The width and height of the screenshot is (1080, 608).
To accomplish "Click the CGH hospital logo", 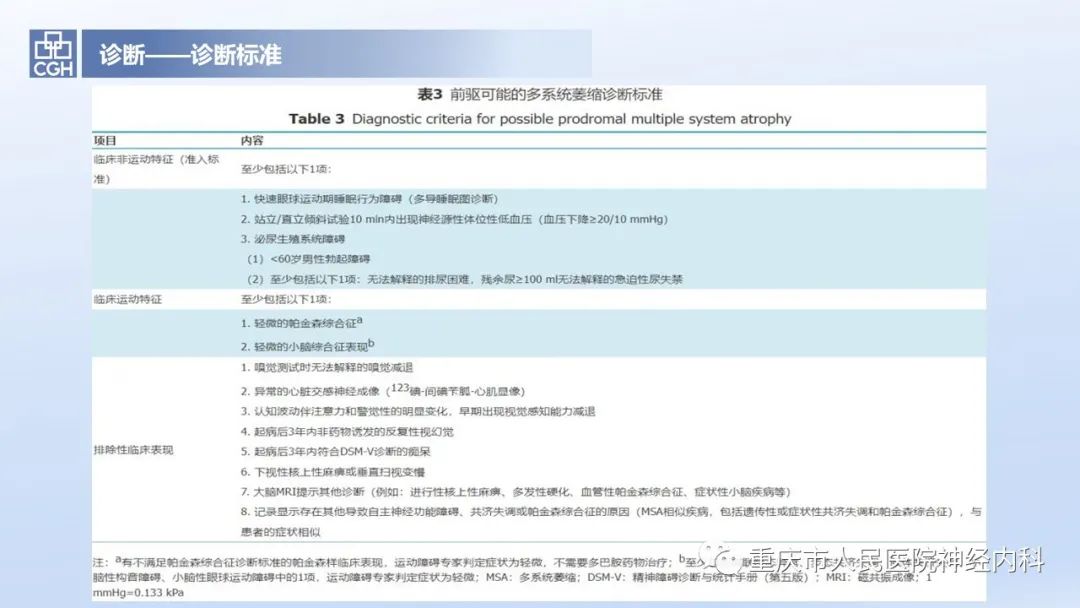I will point(52,54).
